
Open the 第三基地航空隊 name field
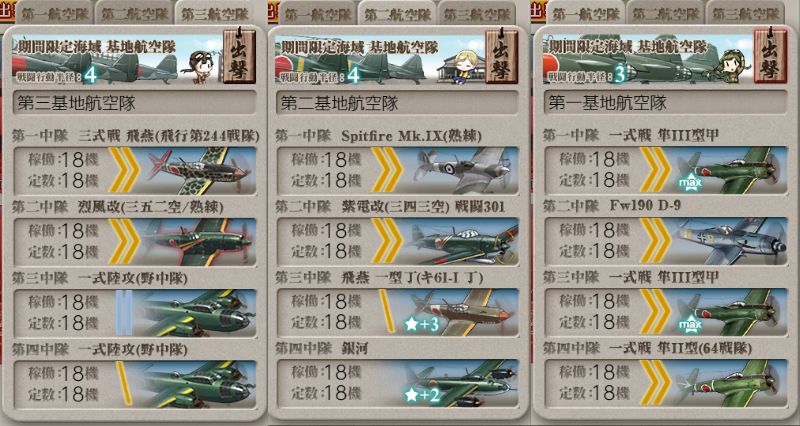coord(135,103)
